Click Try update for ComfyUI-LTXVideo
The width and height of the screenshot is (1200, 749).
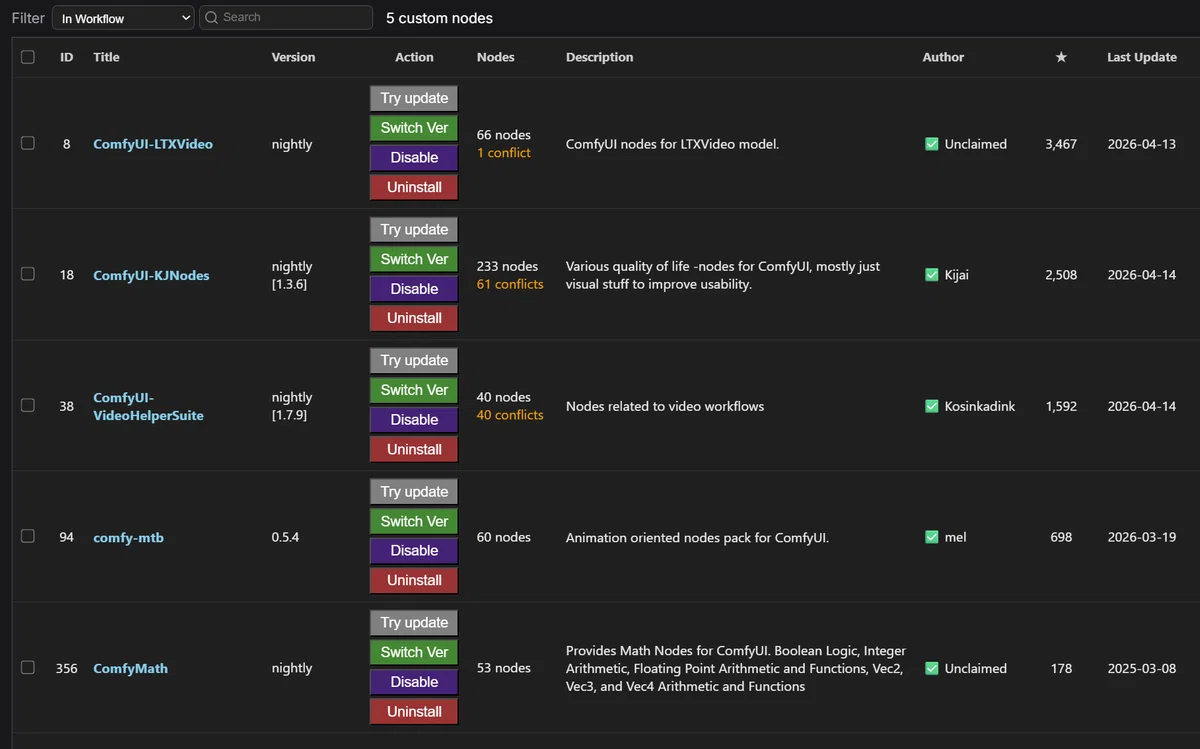tap(414, 98)
